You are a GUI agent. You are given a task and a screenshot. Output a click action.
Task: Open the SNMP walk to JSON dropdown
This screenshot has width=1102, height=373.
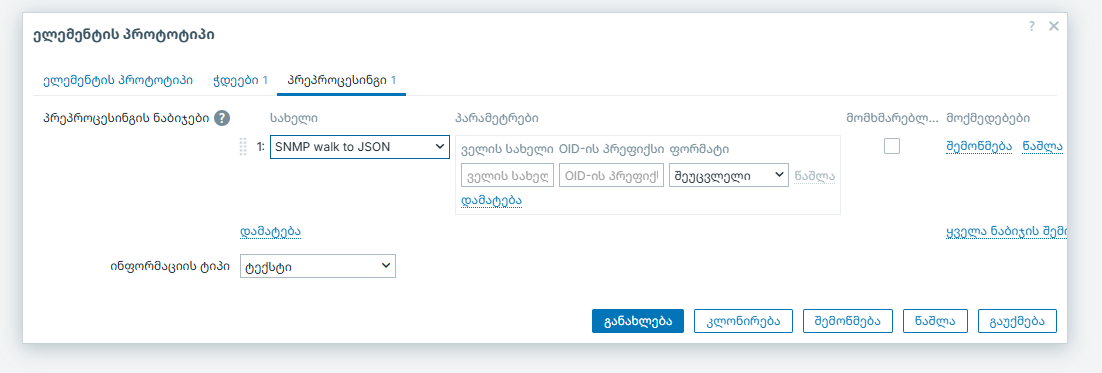[360, 147]
